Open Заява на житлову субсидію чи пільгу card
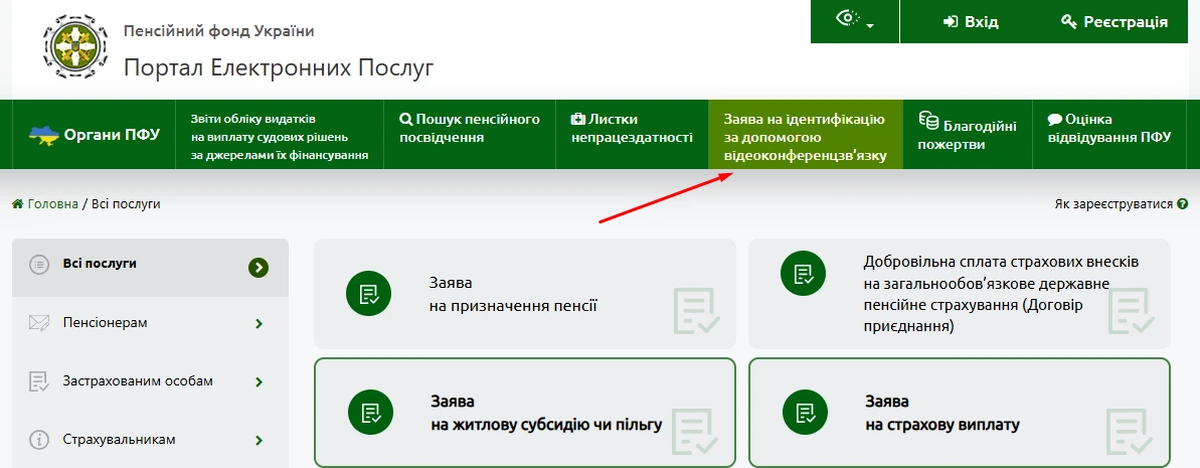 [x=525, y=412]
